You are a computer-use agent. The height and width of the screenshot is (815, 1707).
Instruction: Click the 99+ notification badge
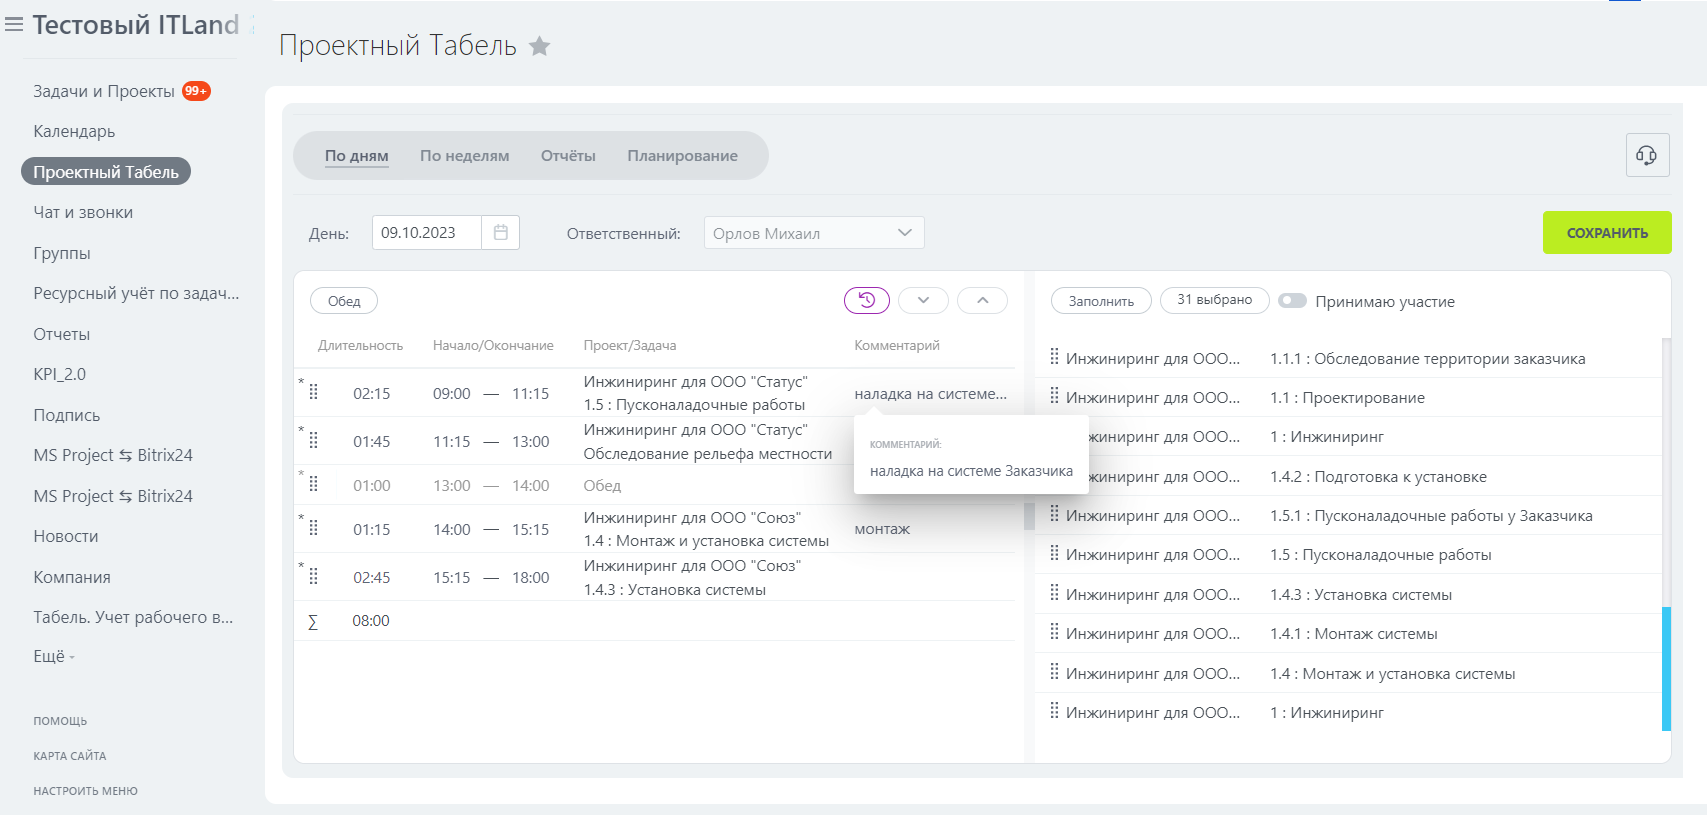click(x=196, y=91)
